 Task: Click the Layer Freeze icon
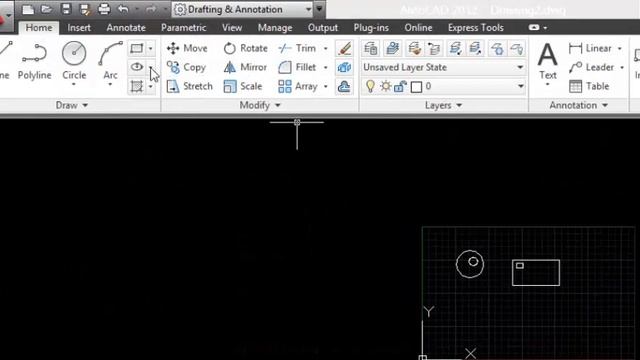497,49
